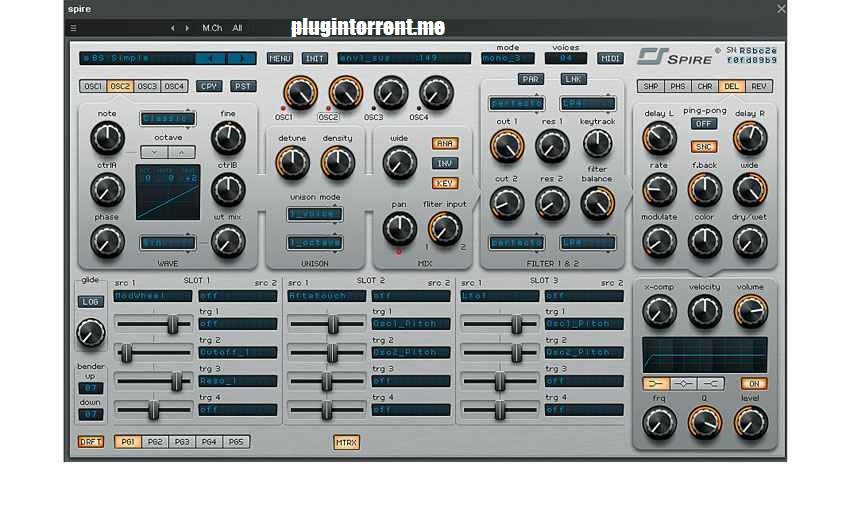This screenshot has width=850, height=505.
Task: Click the res 1 filter knob
Action: coord(552,146)
